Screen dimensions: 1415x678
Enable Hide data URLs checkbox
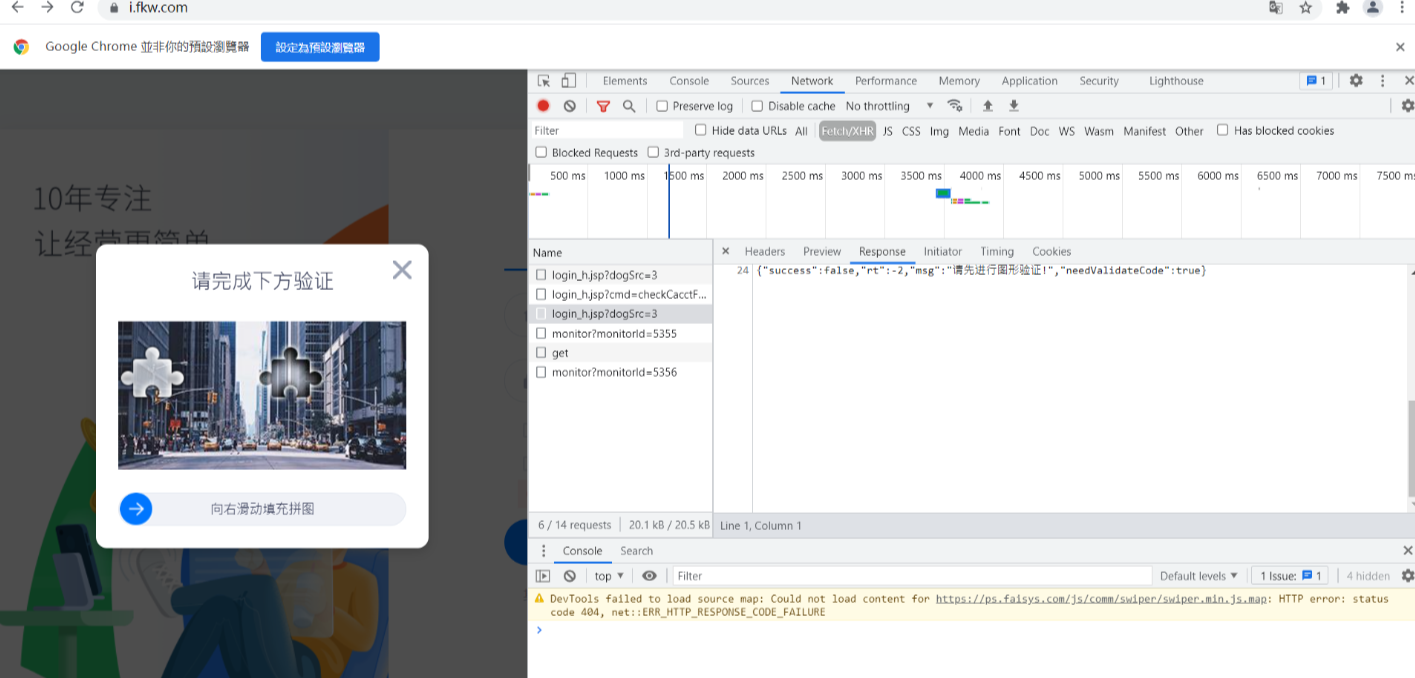701,130
